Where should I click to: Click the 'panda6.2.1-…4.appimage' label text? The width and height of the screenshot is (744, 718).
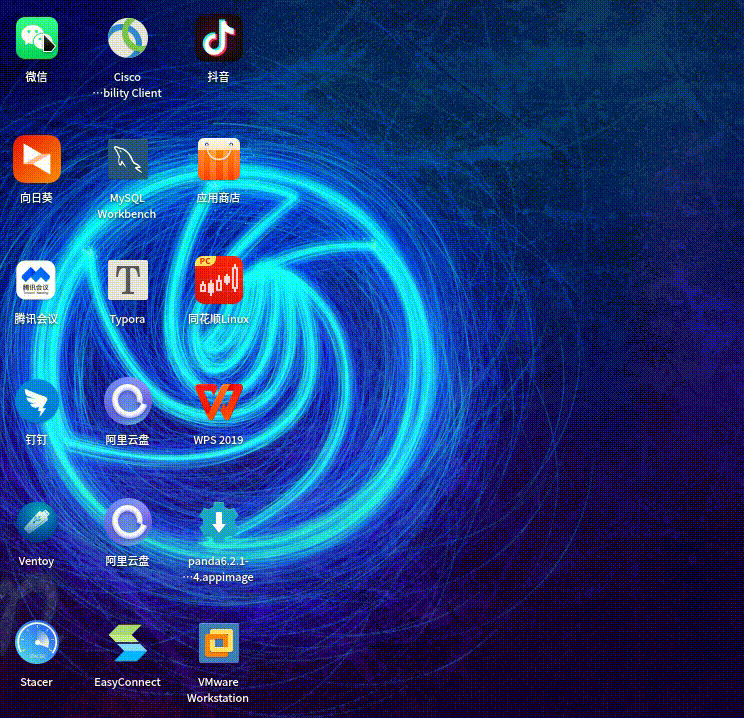pos(218,569)
